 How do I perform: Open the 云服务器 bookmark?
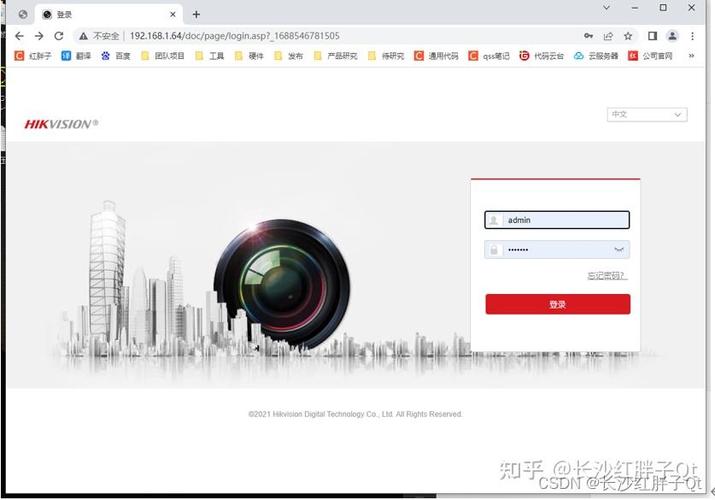click(x=596, y=56)
